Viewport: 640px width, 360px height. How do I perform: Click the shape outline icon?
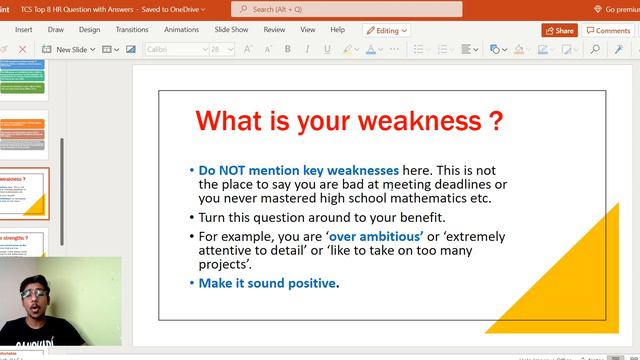coord(542,50)
